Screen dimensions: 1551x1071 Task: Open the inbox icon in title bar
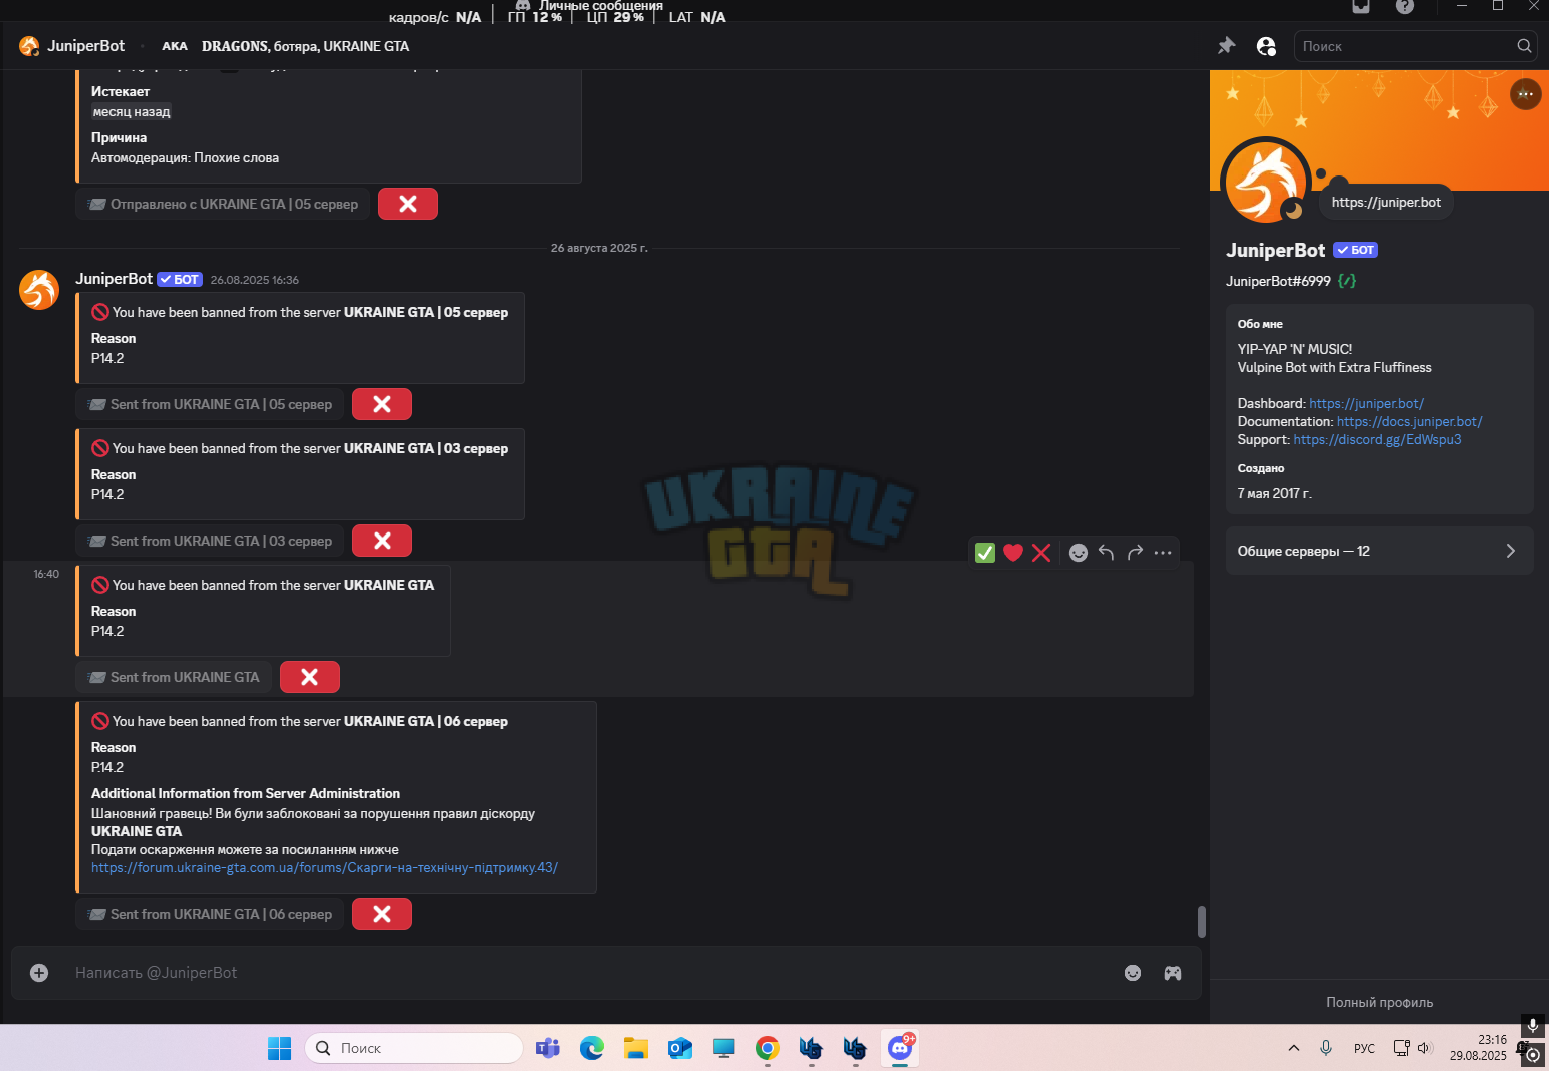point(1361,6)
